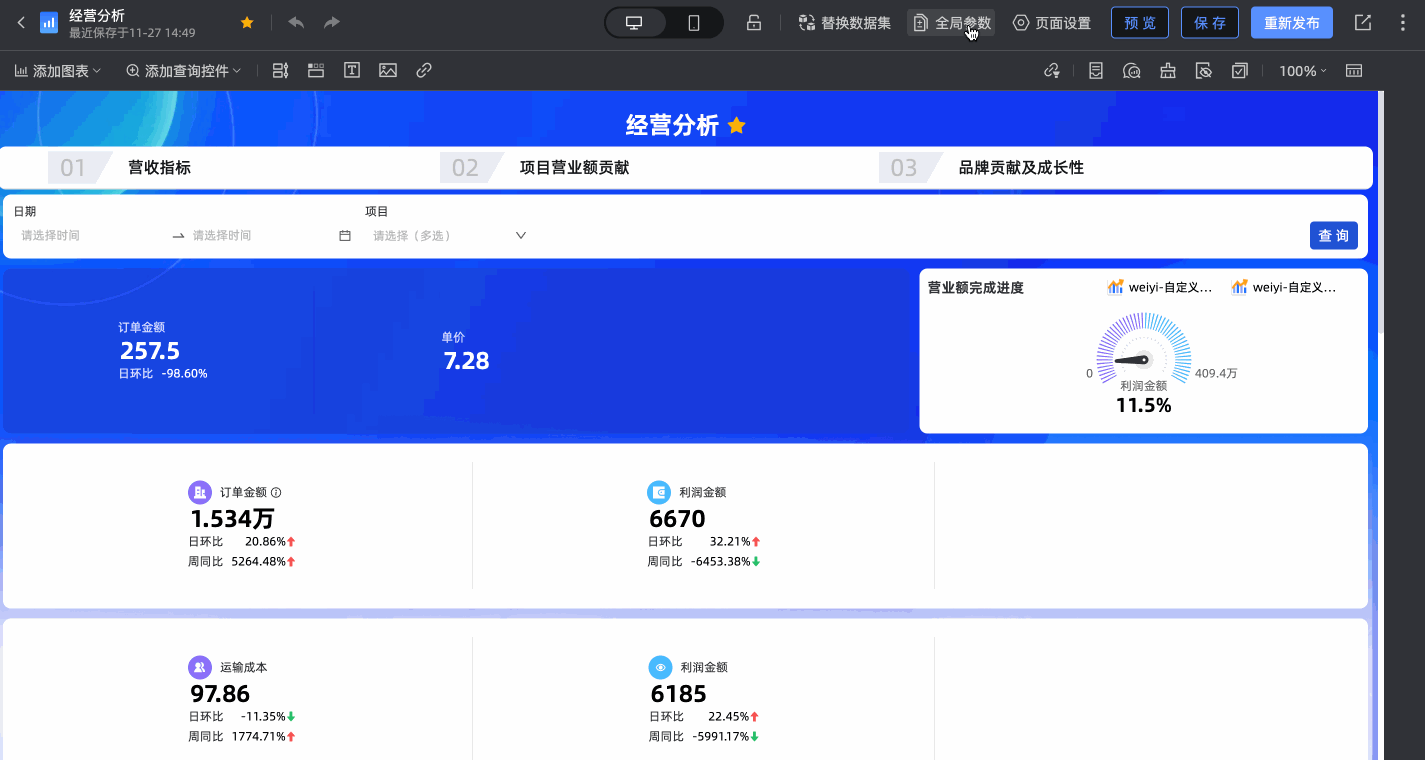Insert an image widget
1425x760 pixels.
pos(388,71)
